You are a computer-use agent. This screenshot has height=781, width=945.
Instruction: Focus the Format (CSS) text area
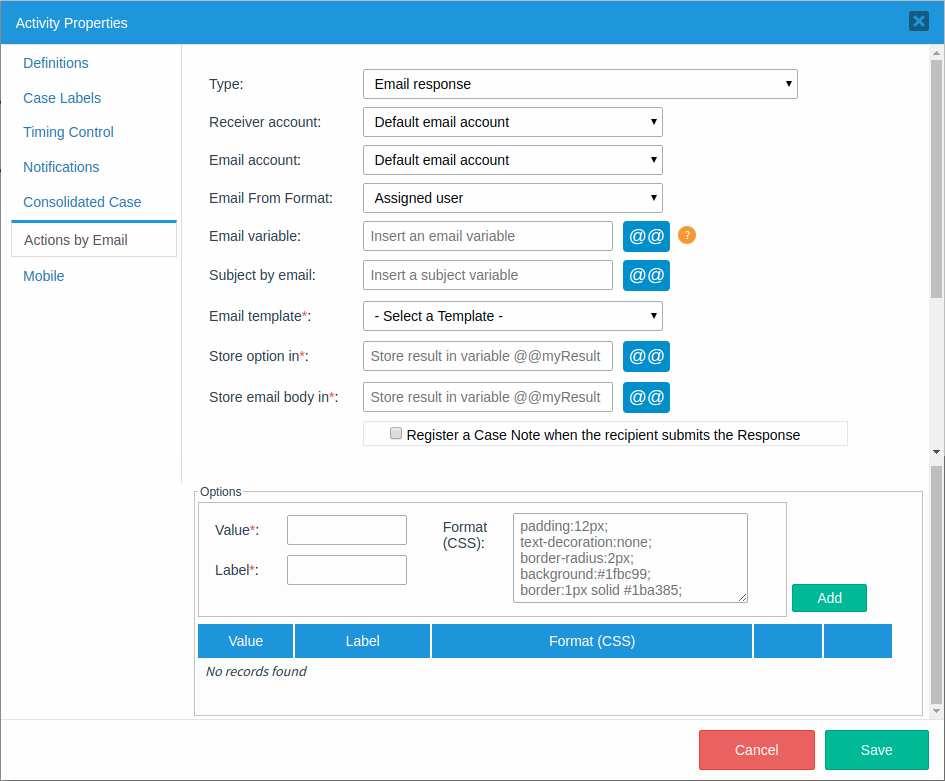630,558
